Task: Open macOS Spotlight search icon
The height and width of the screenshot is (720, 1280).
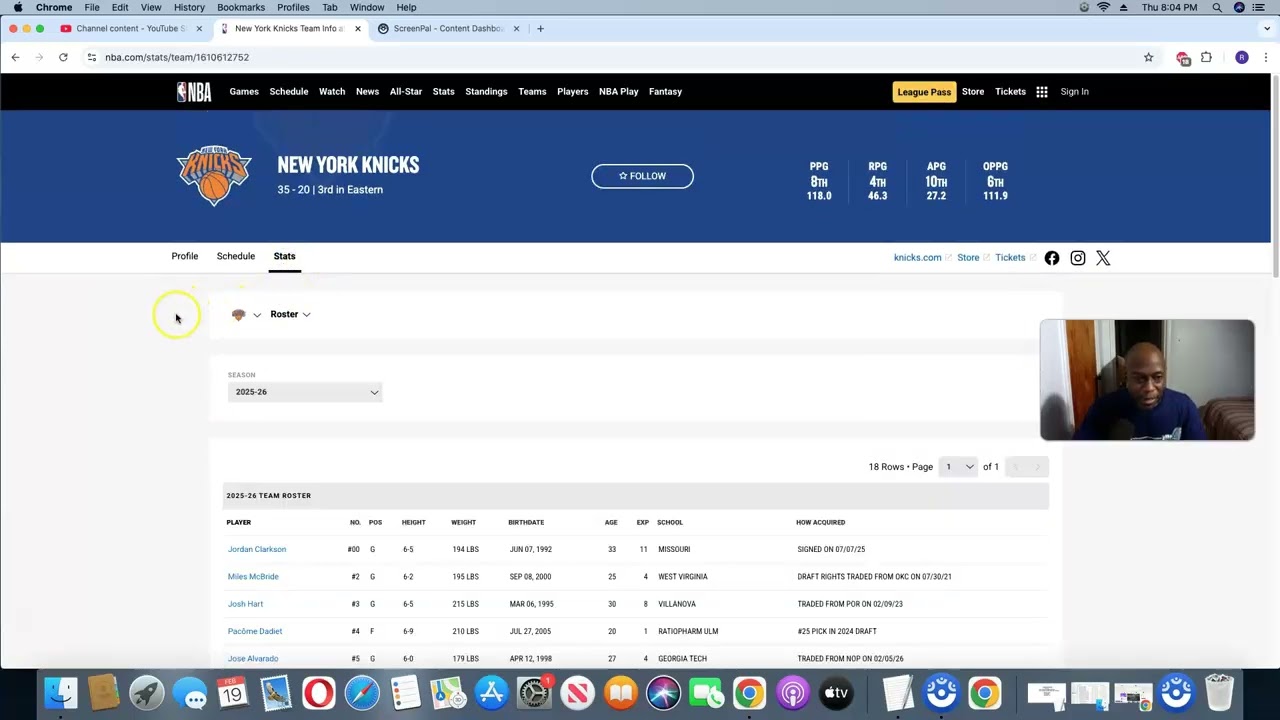Action: (x=1217, y=7)
